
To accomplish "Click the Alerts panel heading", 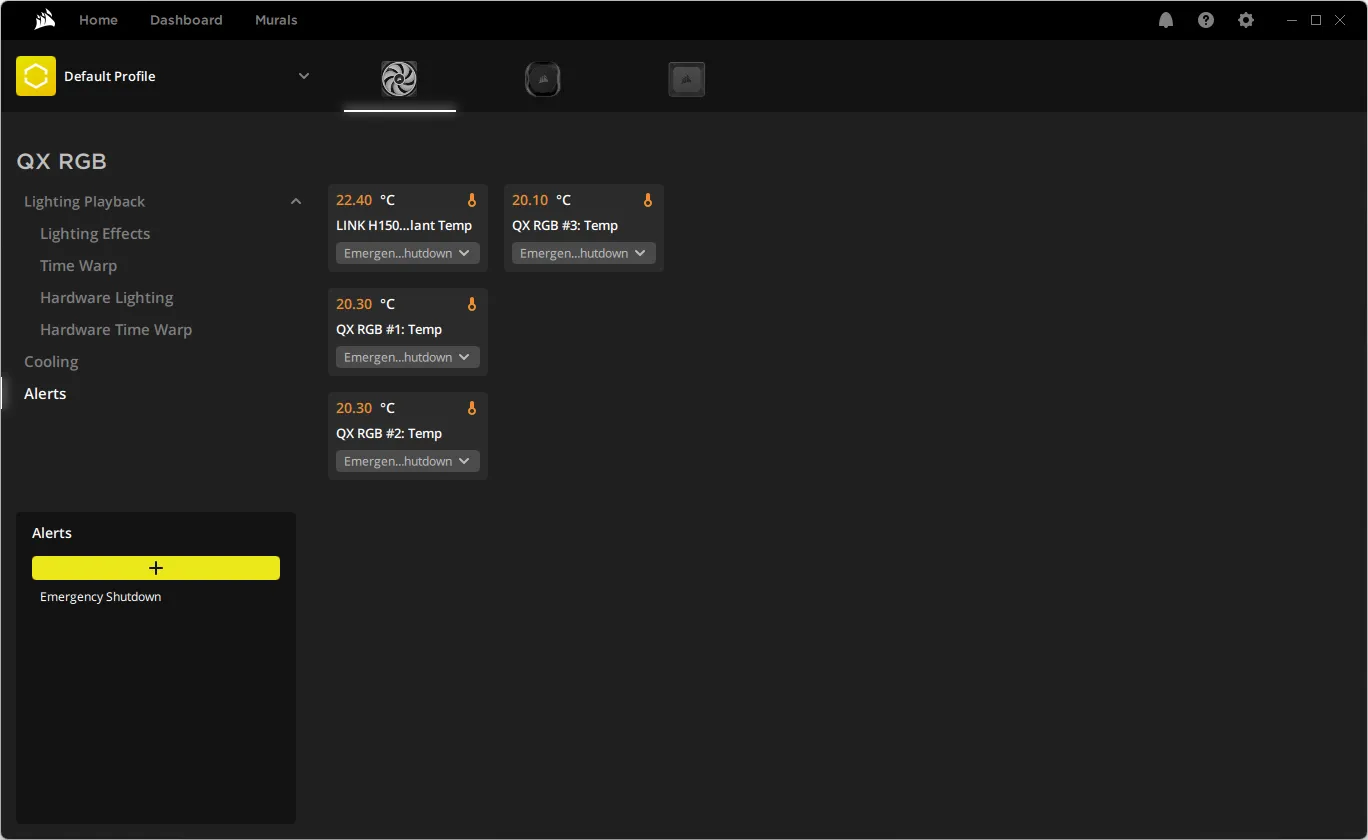I will (52, 533).
